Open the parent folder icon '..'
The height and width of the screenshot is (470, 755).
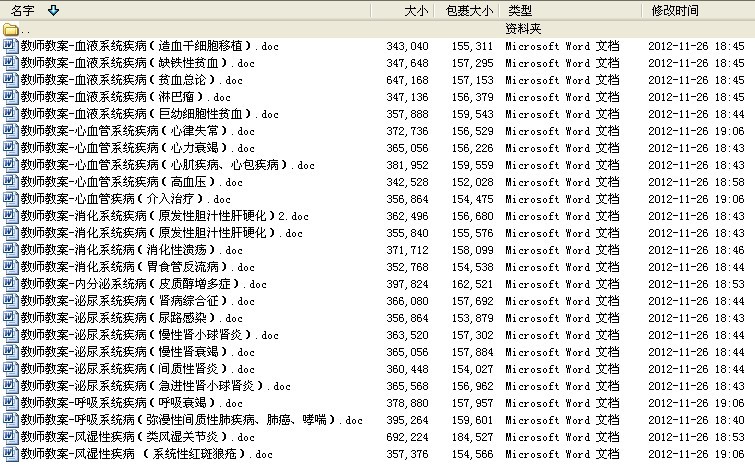[x=11, y=30]
